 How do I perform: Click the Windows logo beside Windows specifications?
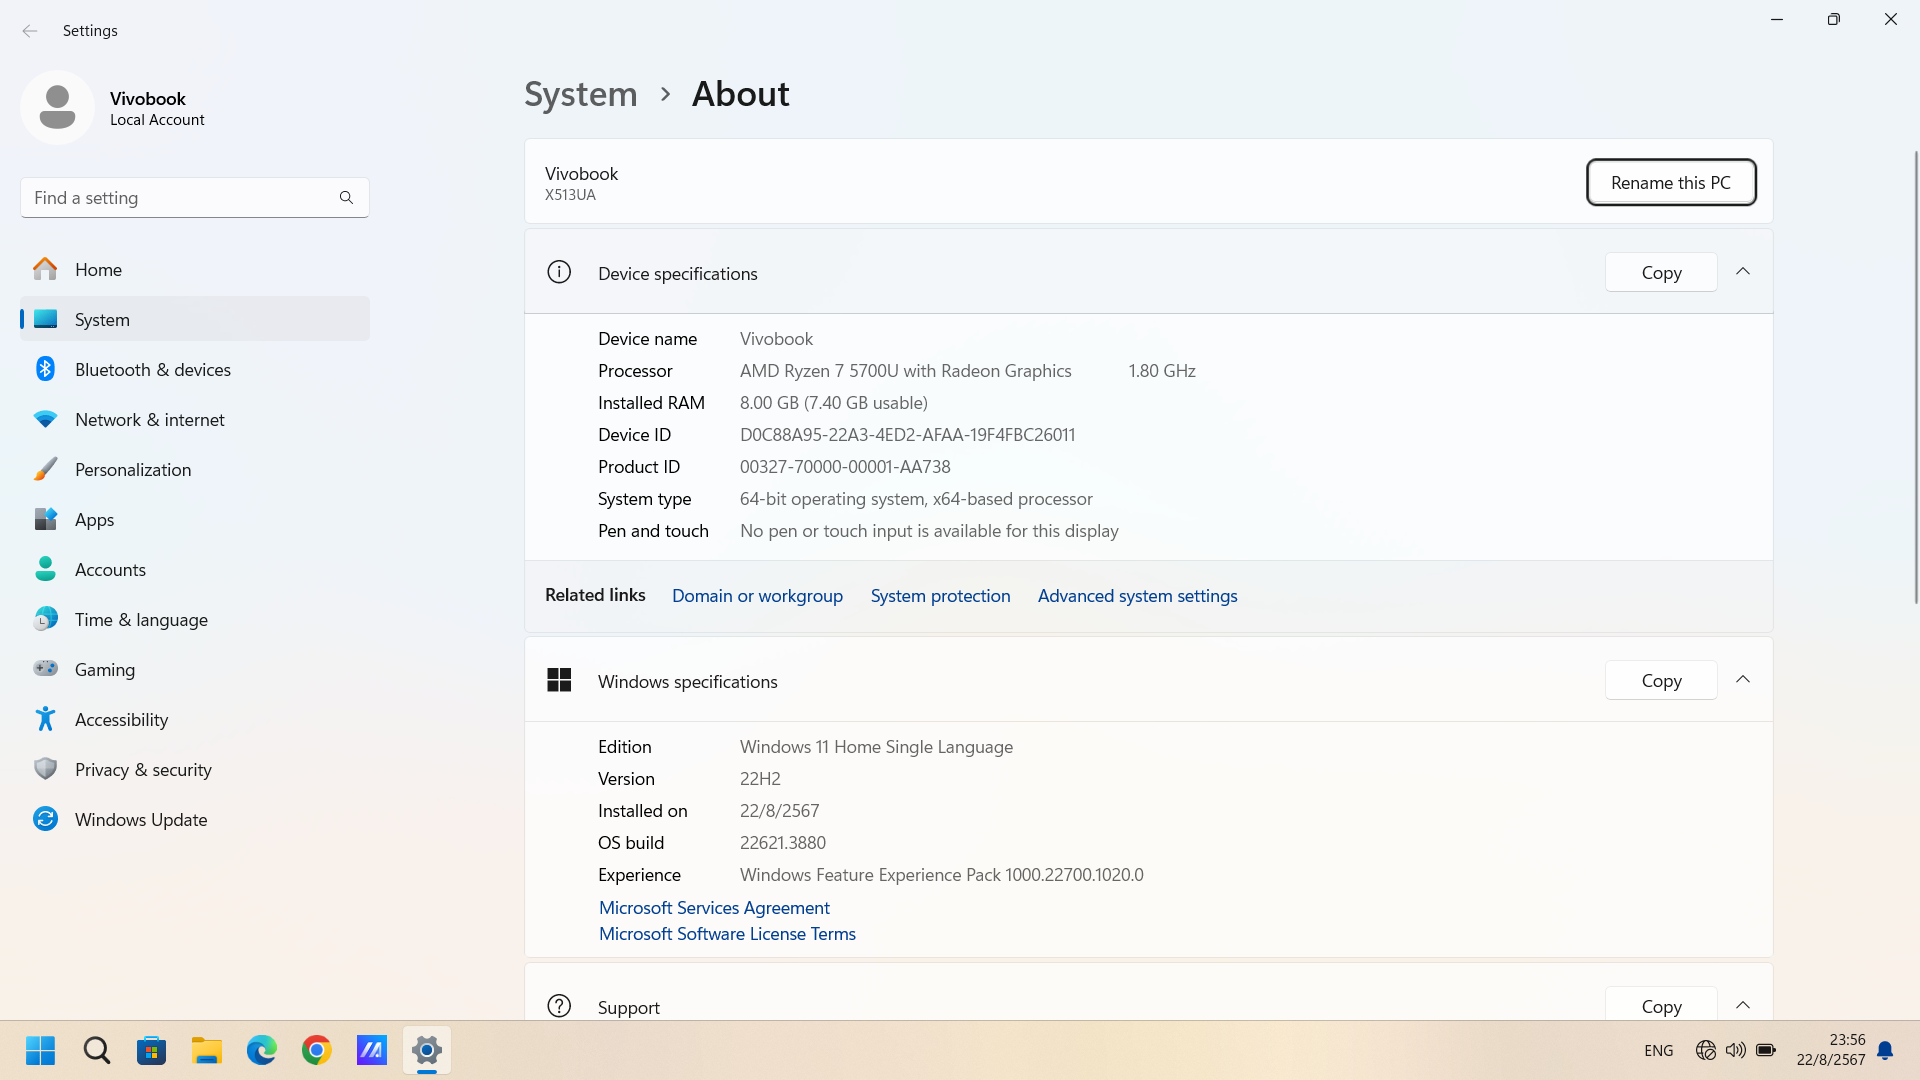(559, 680)
